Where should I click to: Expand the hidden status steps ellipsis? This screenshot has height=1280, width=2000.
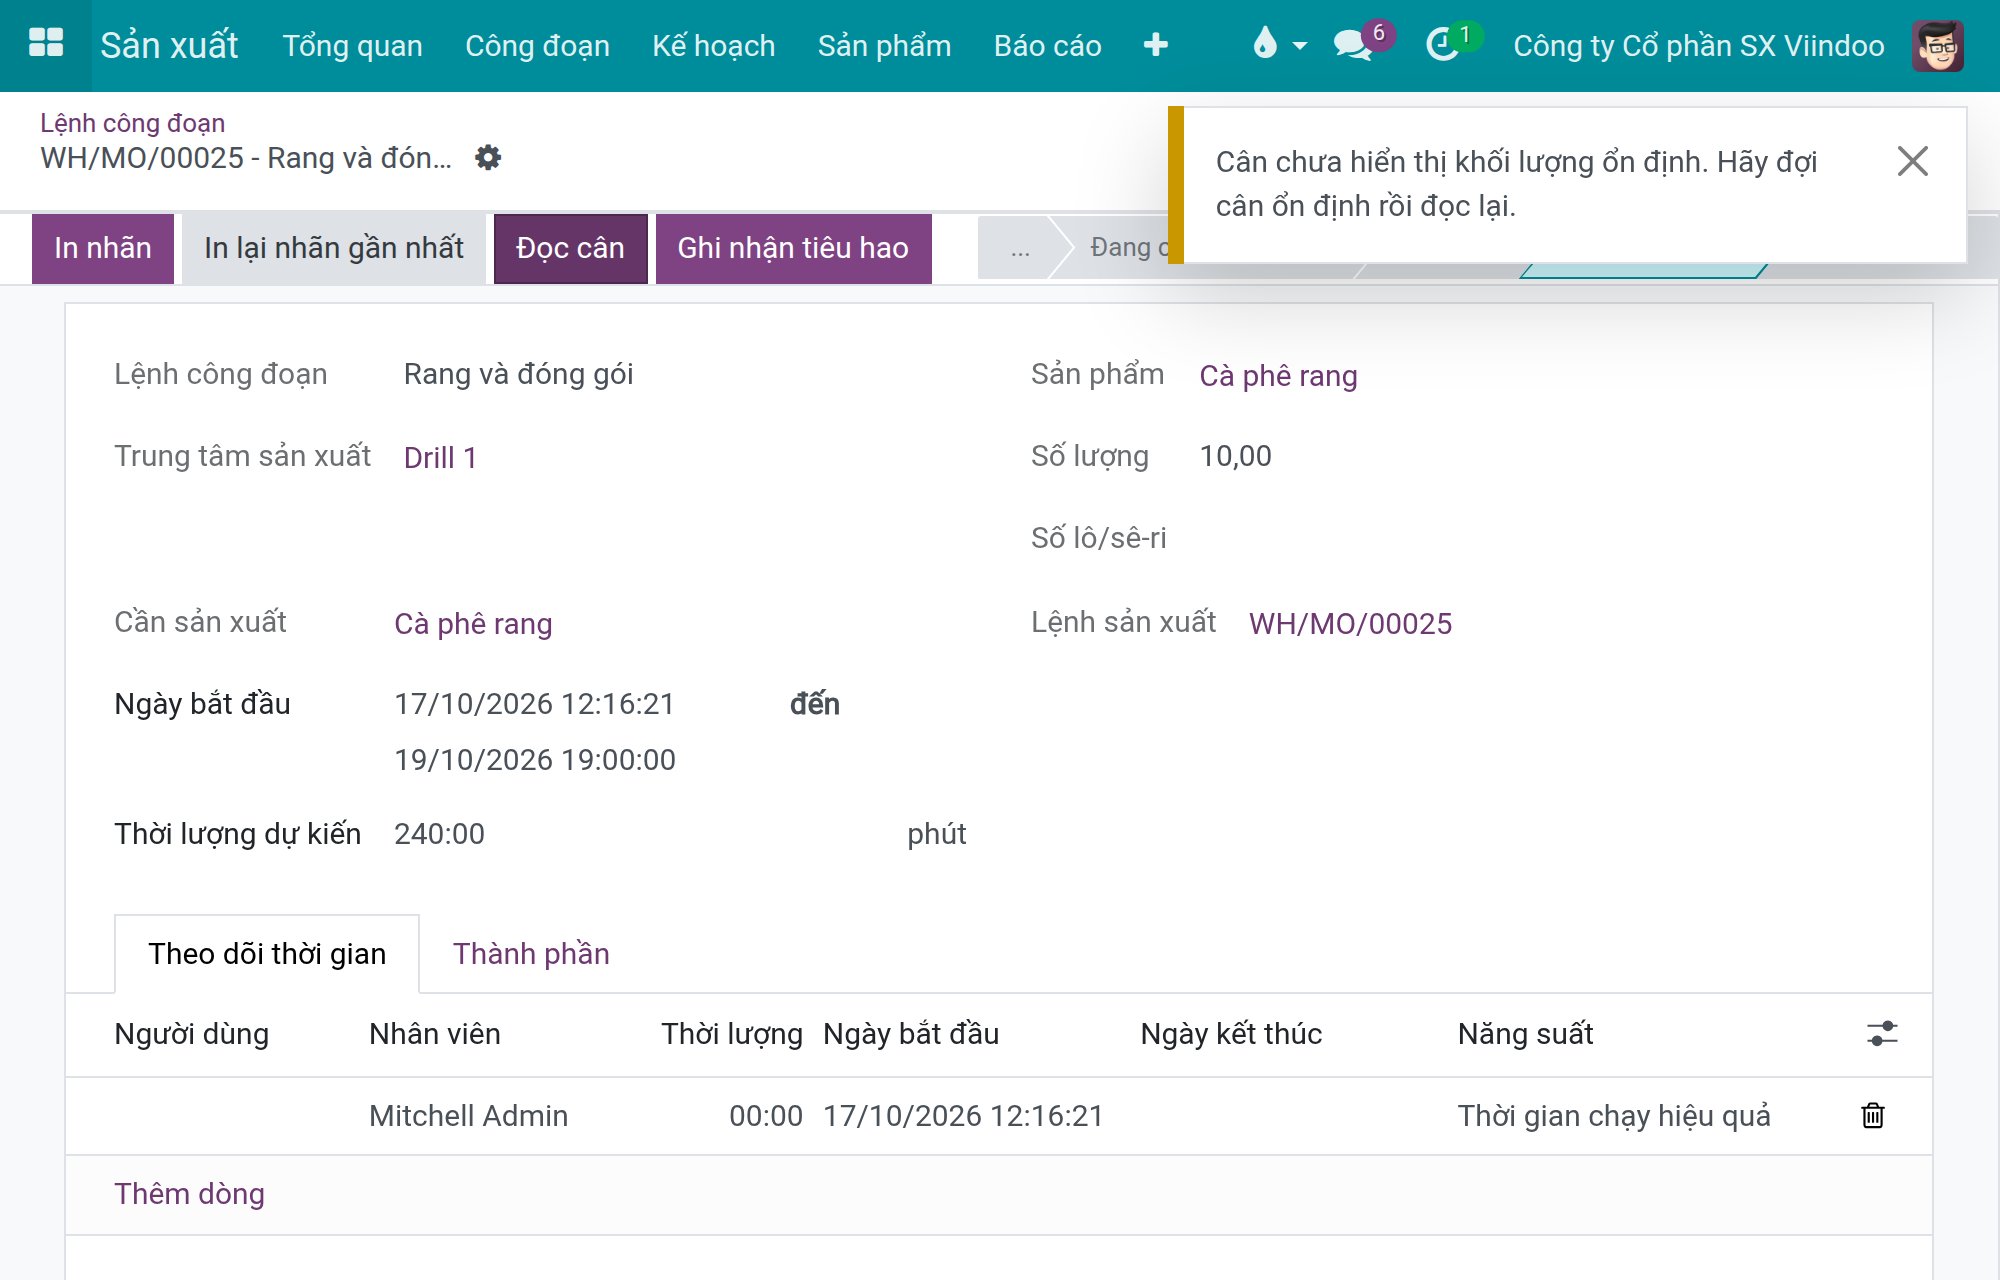pos(1019,248)
